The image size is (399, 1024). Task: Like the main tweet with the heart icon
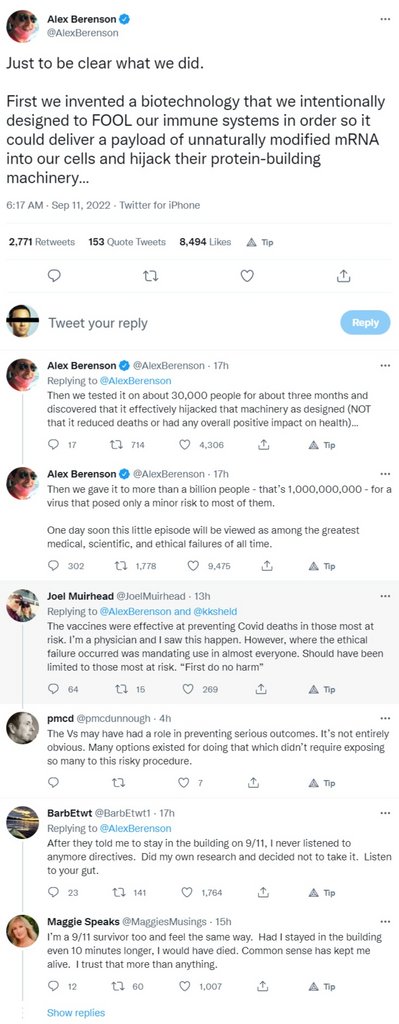click(247, 276)
